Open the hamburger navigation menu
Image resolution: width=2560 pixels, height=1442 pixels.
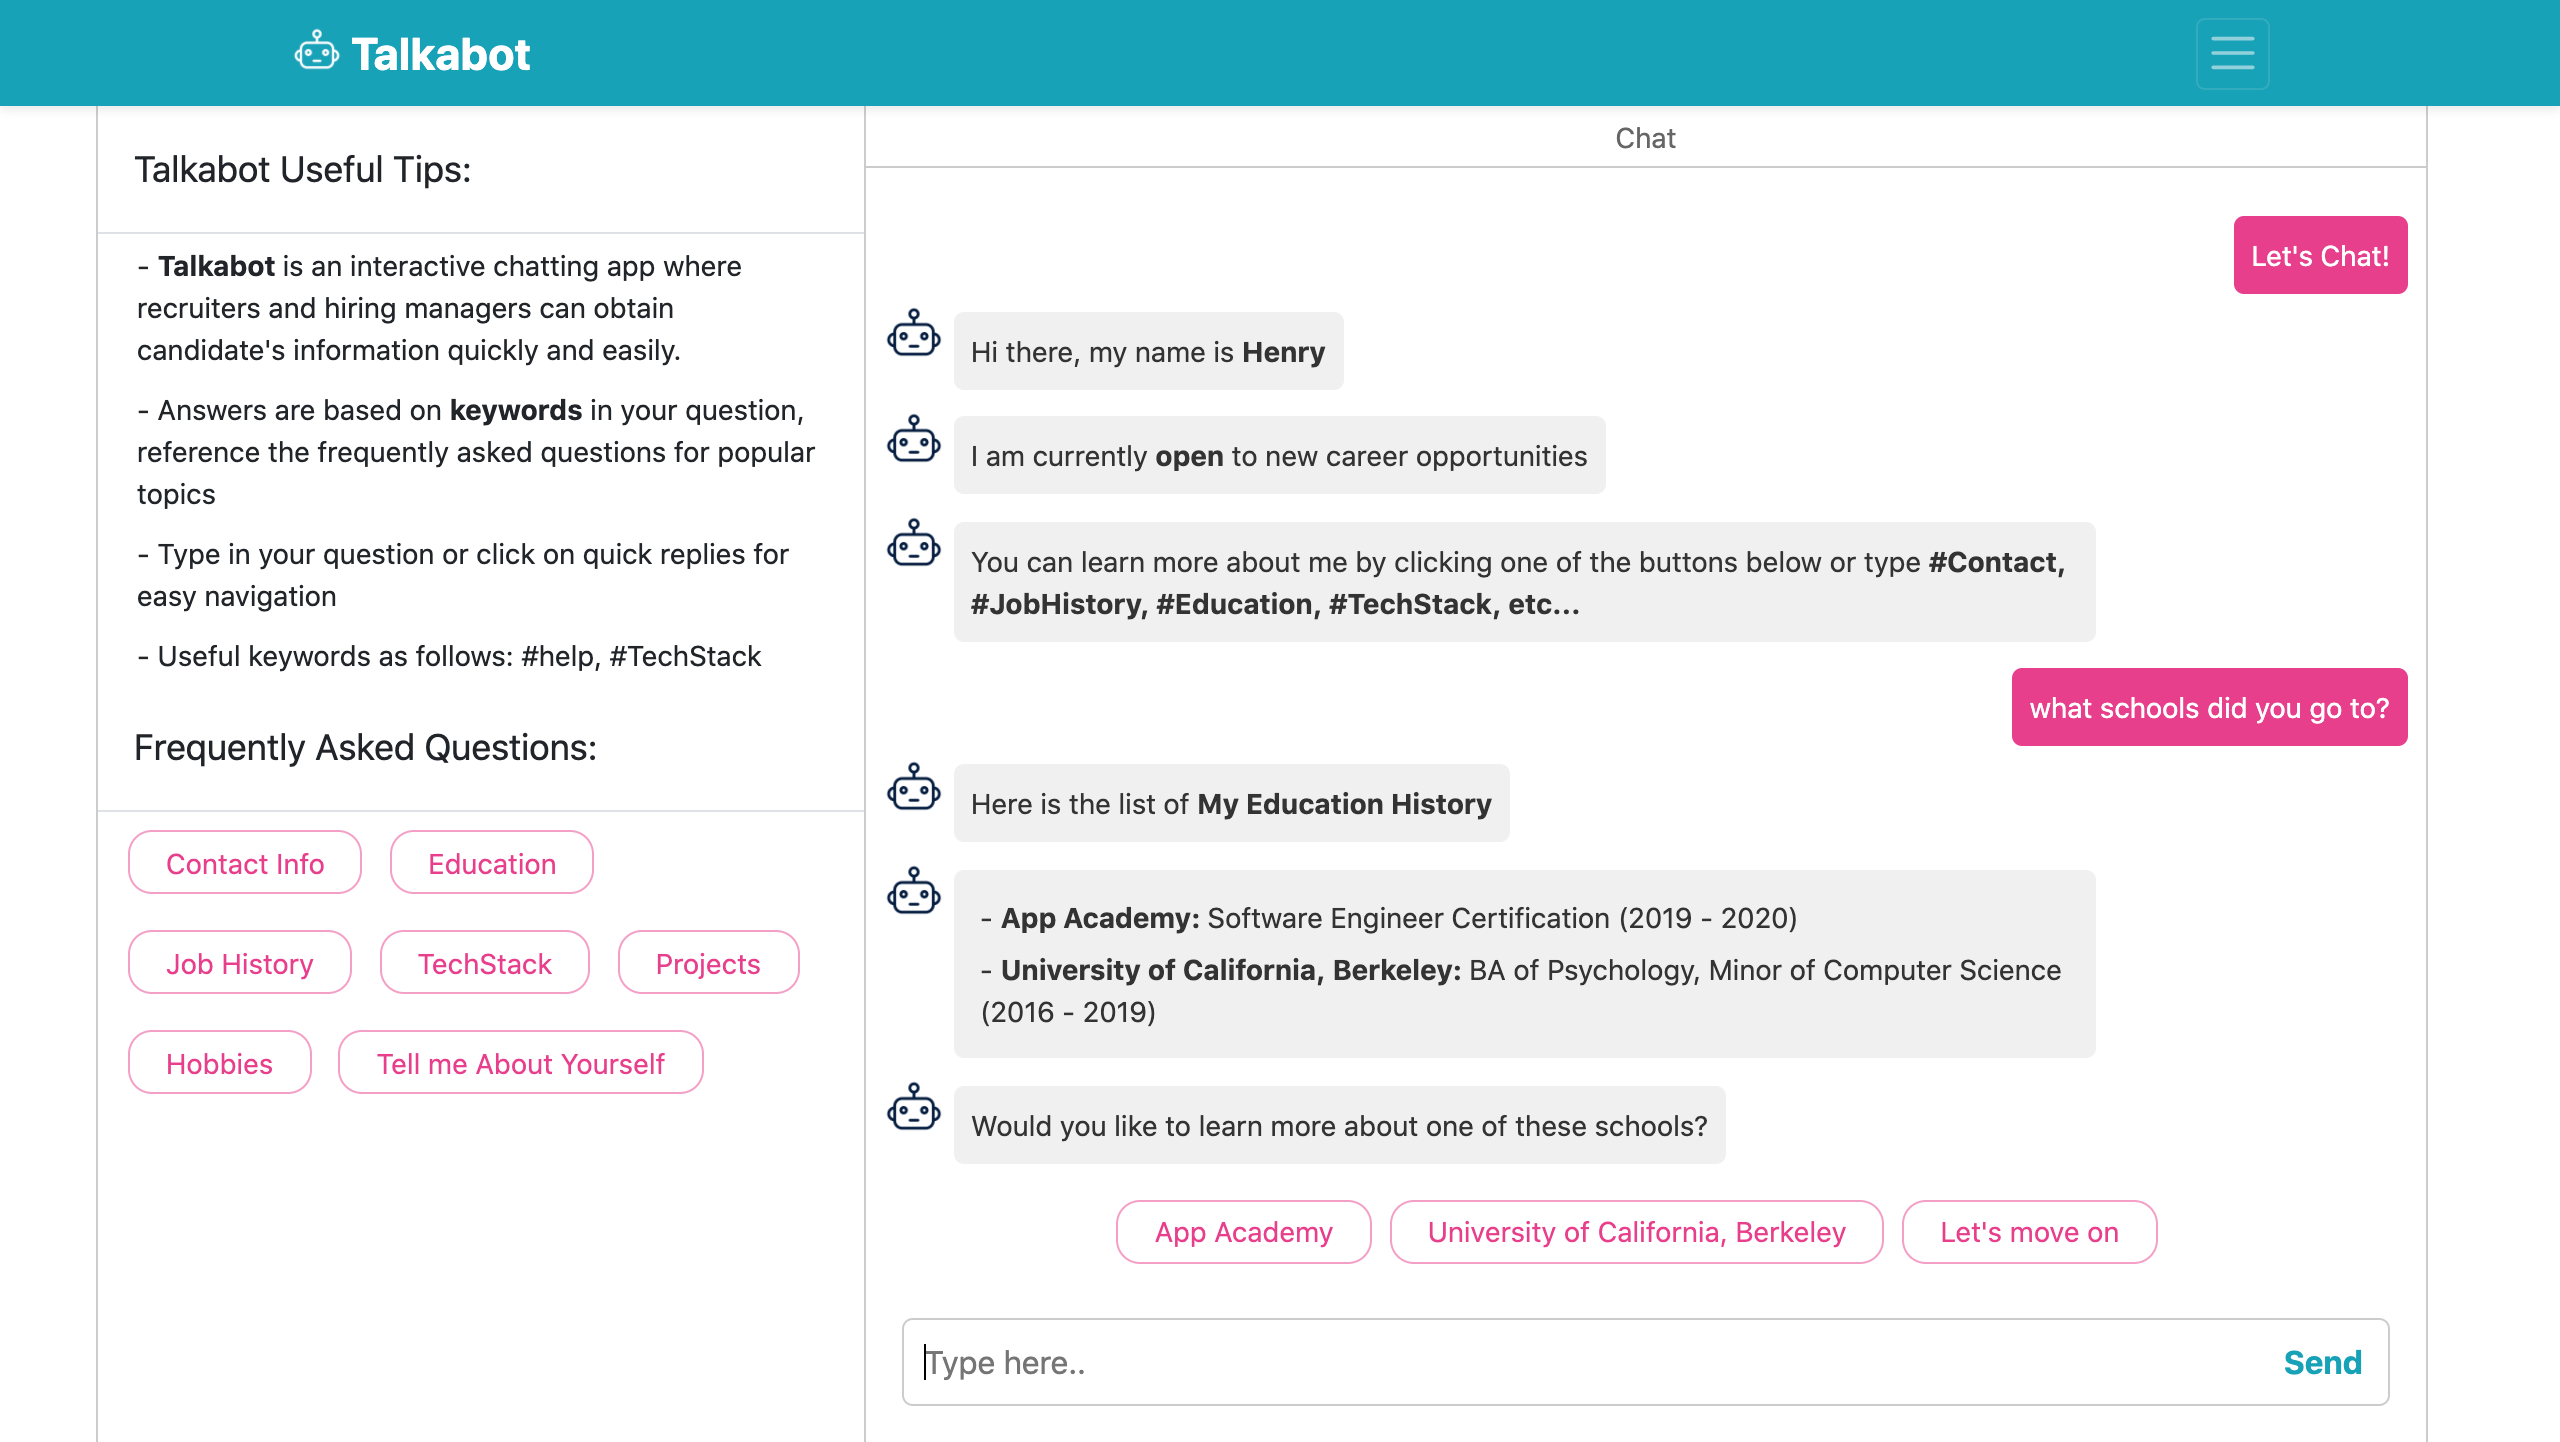point(2231,53)
